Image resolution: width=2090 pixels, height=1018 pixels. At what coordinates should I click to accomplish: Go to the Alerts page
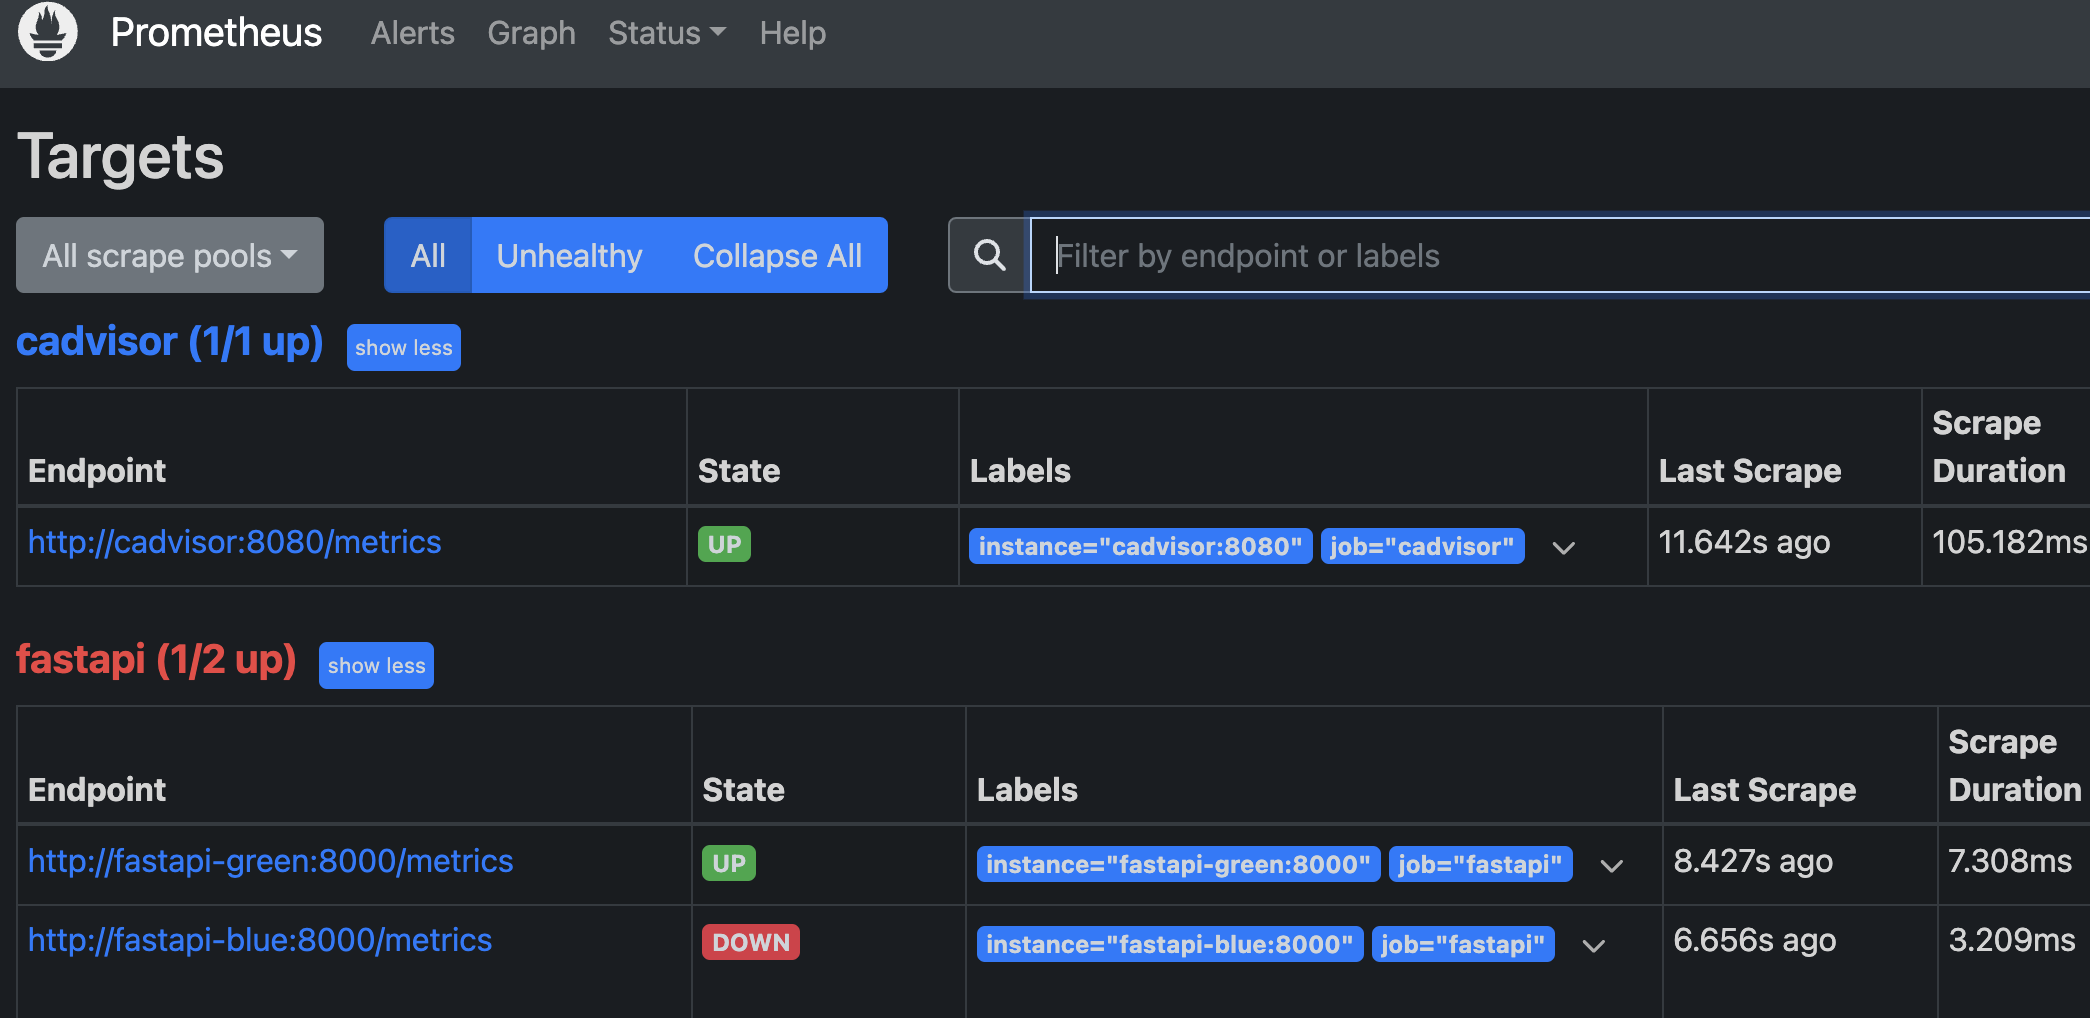click(412, 33)
